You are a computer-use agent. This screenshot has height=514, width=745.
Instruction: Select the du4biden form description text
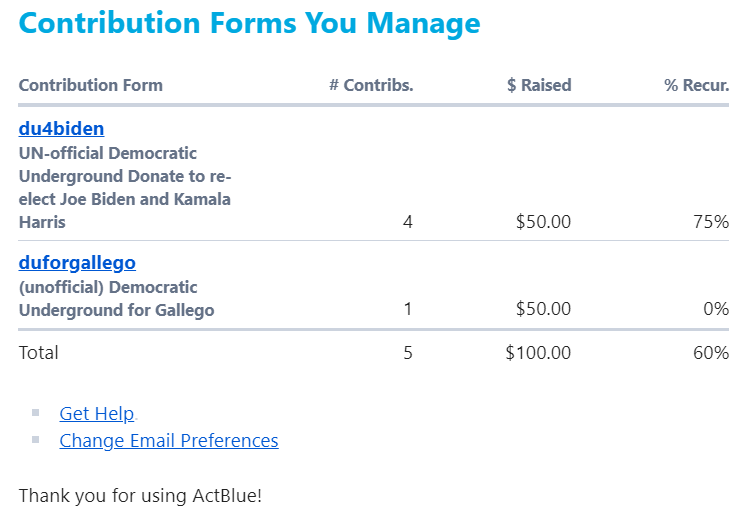(125, 187)
